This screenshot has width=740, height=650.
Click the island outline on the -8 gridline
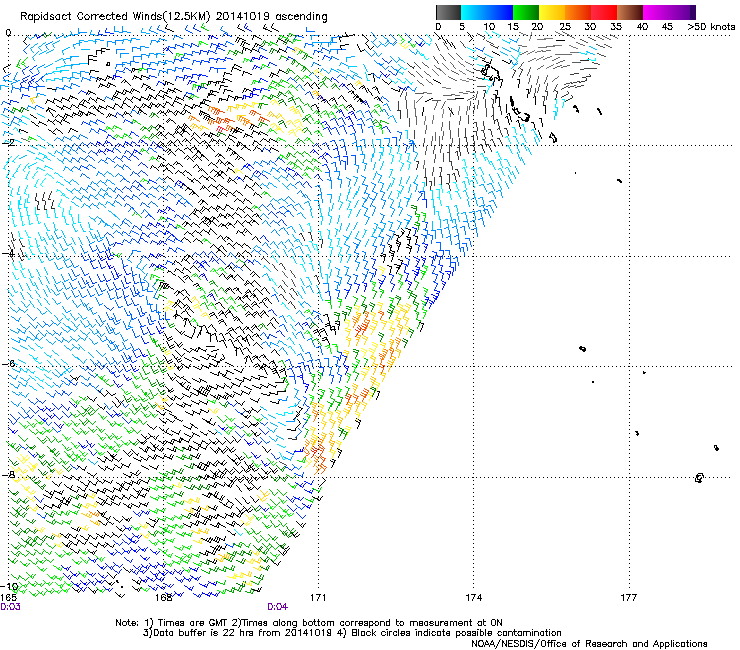point(699,478)
